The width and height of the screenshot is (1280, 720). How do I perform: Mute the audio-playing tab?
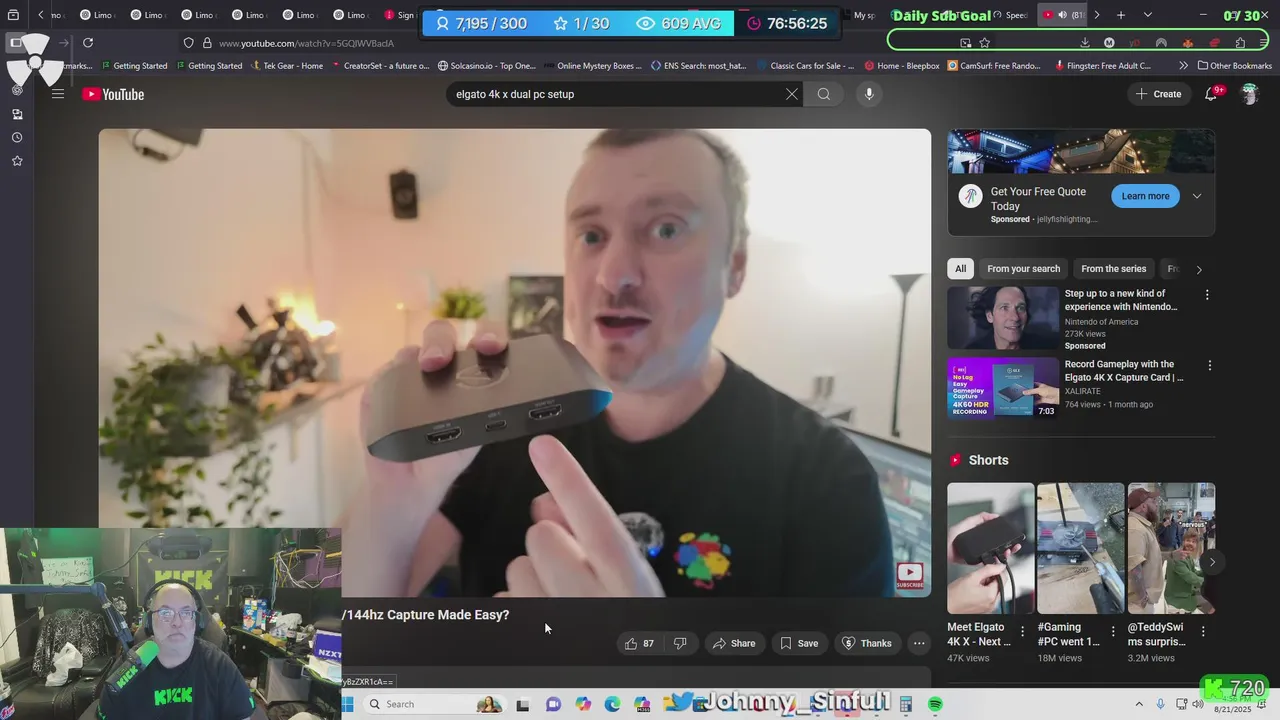point(1062,15)
